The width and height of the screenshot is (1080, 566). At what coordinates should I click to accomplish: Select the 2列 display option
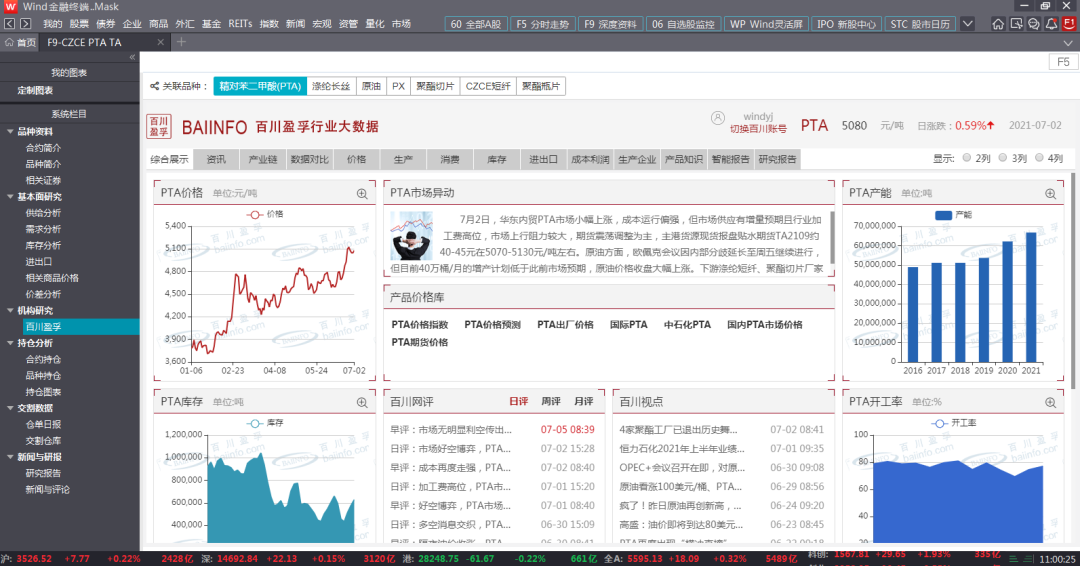coord(967,158)
